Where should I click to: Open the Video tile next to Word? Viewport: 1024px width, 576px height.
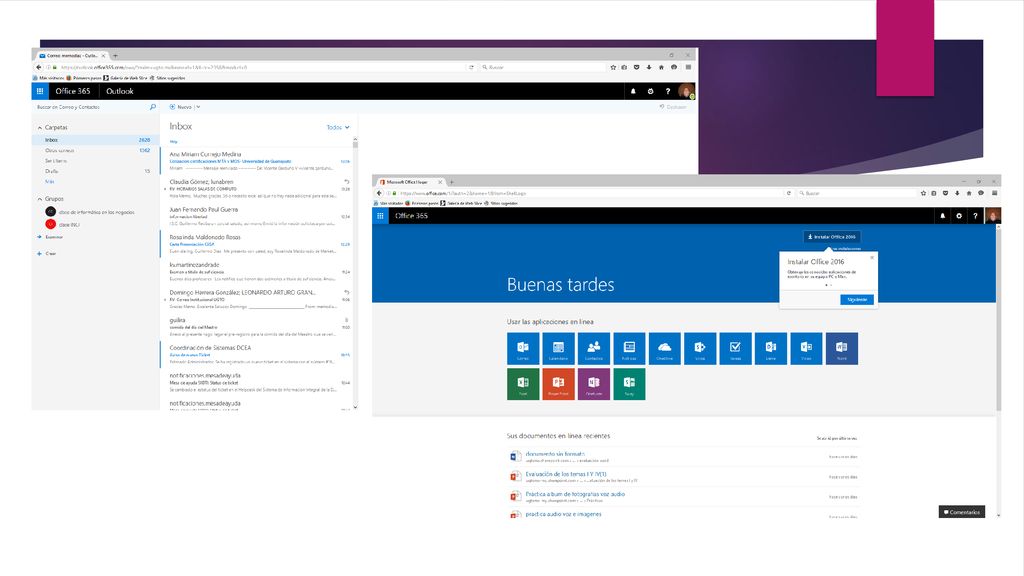(807, 349)
